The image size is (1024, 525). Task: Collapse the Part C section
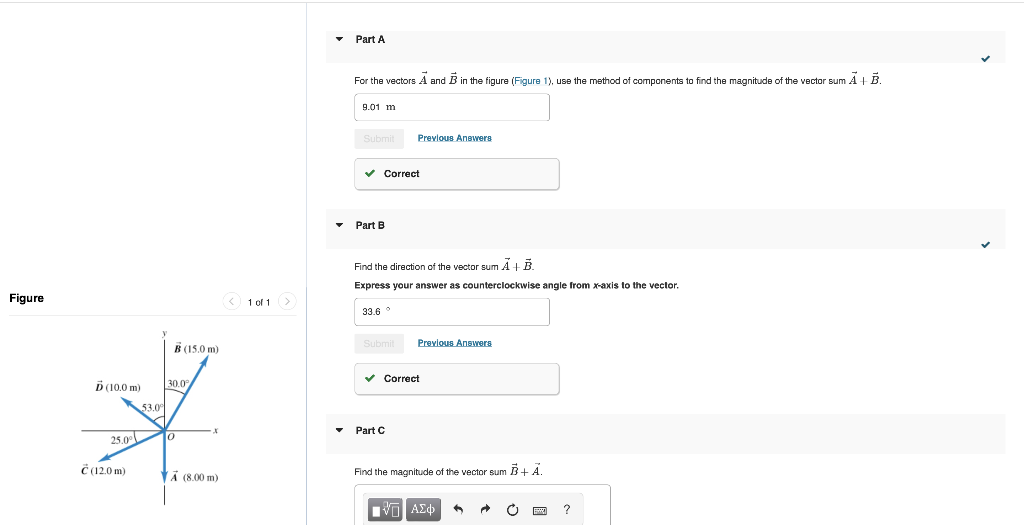point(340,431)
